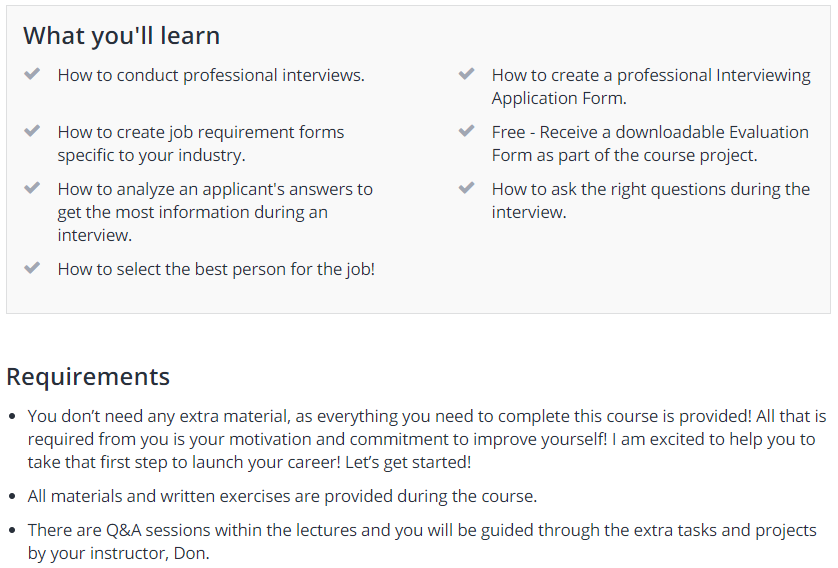
Task: Click checkmark beside Interviewing Application Form item
Action: click(467, 74)
